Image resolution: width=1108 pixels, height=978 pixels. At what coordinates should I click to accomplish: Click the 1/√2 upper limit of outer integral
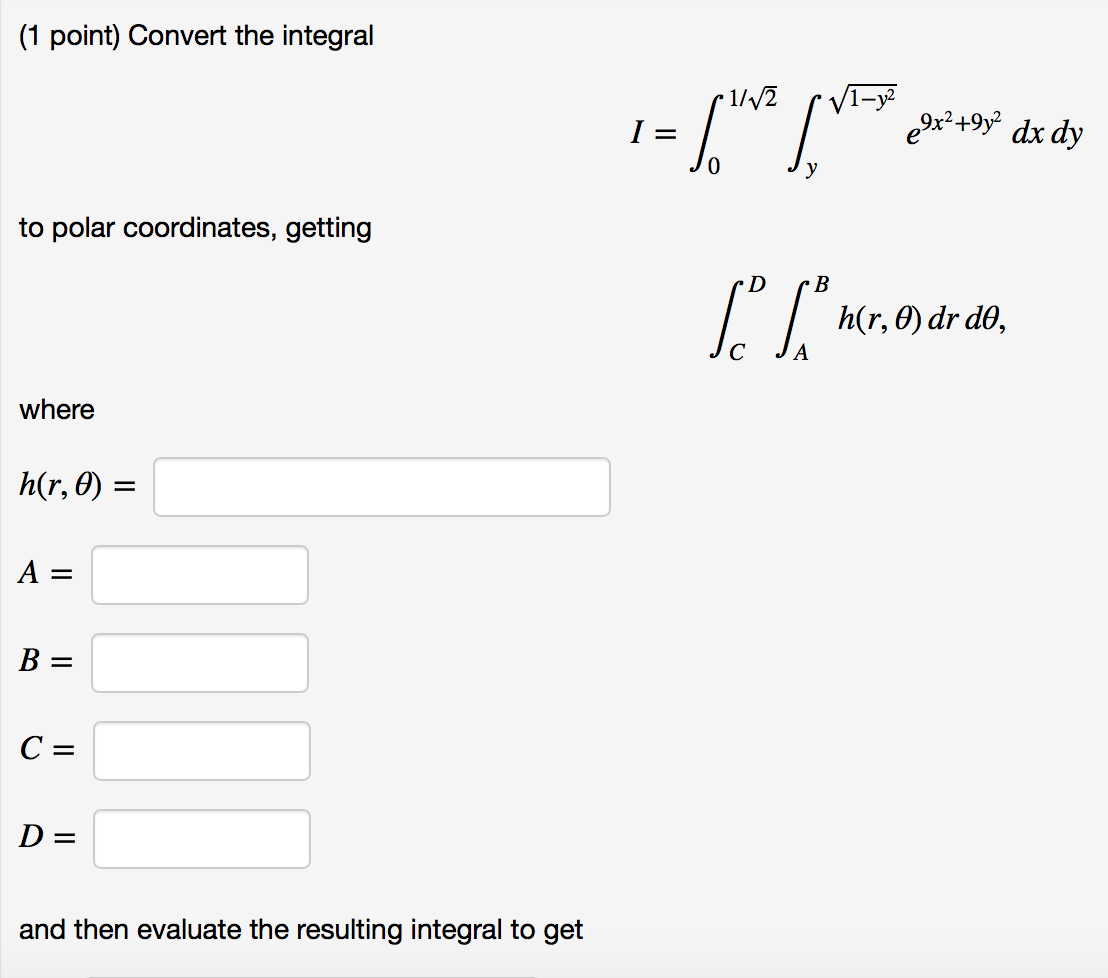pyautogui.click(x=753, y=98)
